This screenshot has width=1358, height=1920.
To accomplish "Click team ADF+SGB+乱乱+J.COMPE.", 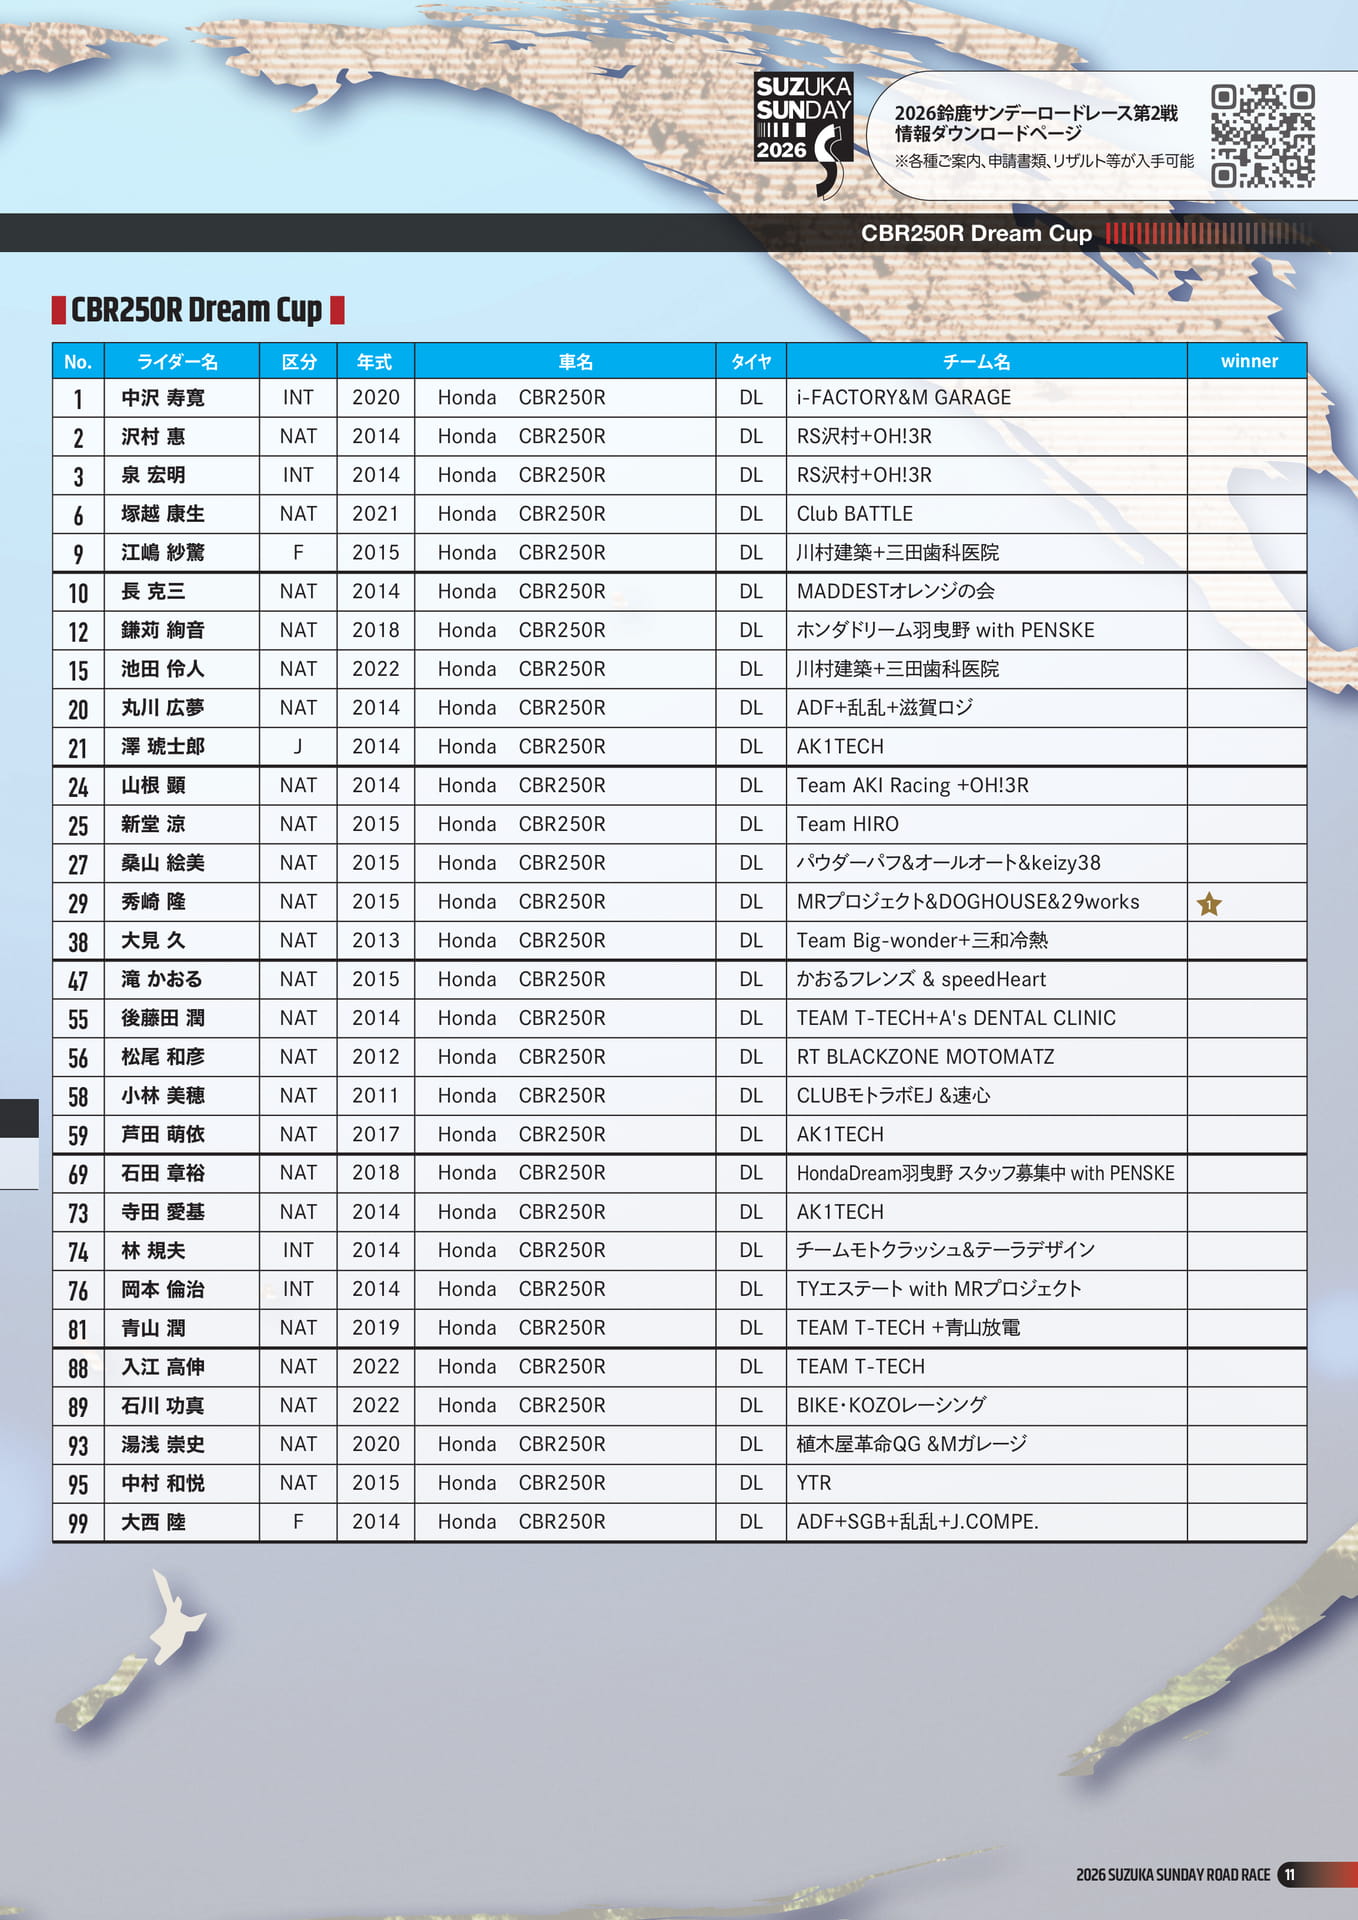I will pos(918,1522).
